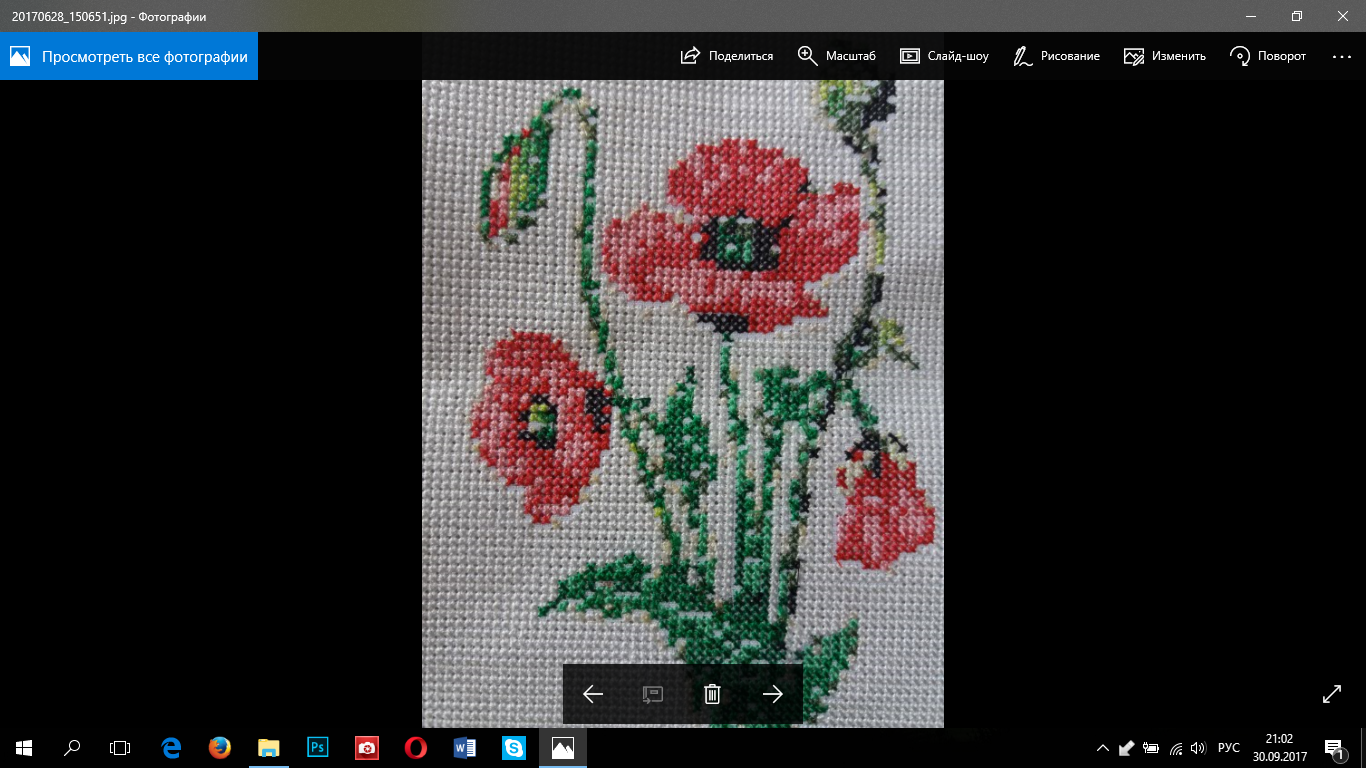This screenshot has width=1366, height=768.
Task: Launch Opera browser from taskbar
Action: [416, 747]
